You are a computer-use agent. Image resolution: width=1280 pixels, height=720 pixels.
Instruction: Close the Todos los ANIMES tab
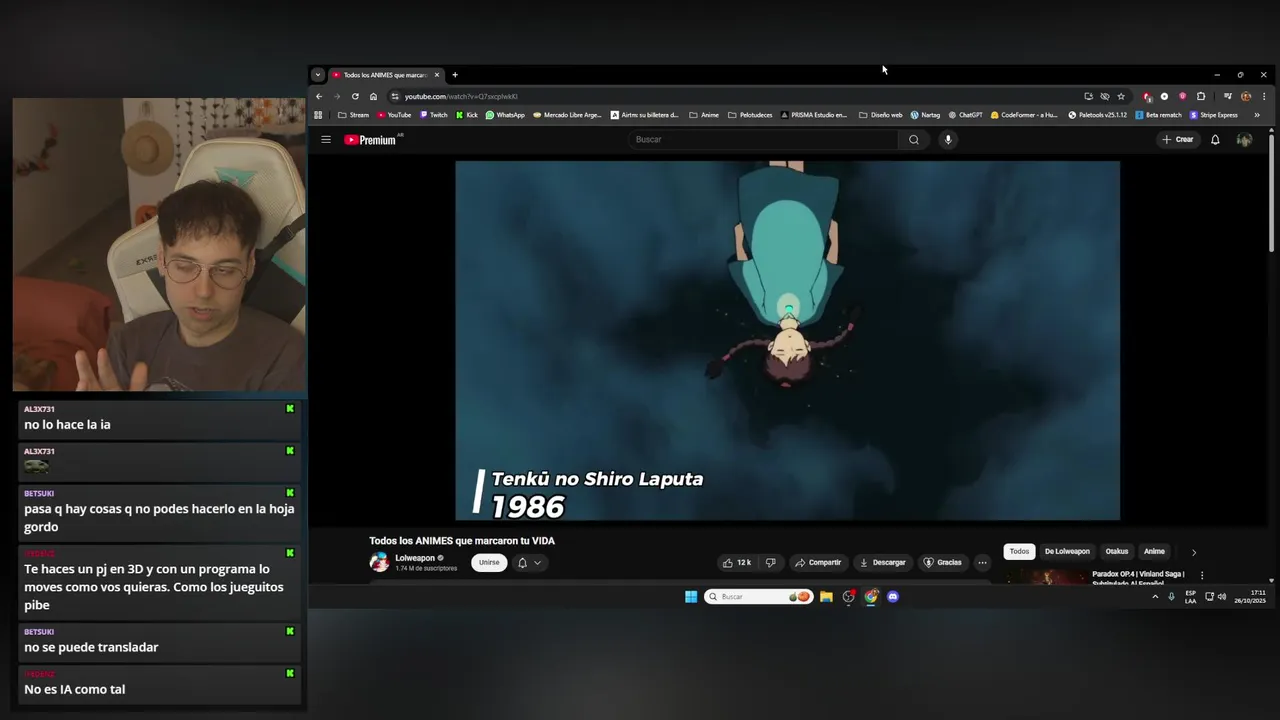(437, 75)
